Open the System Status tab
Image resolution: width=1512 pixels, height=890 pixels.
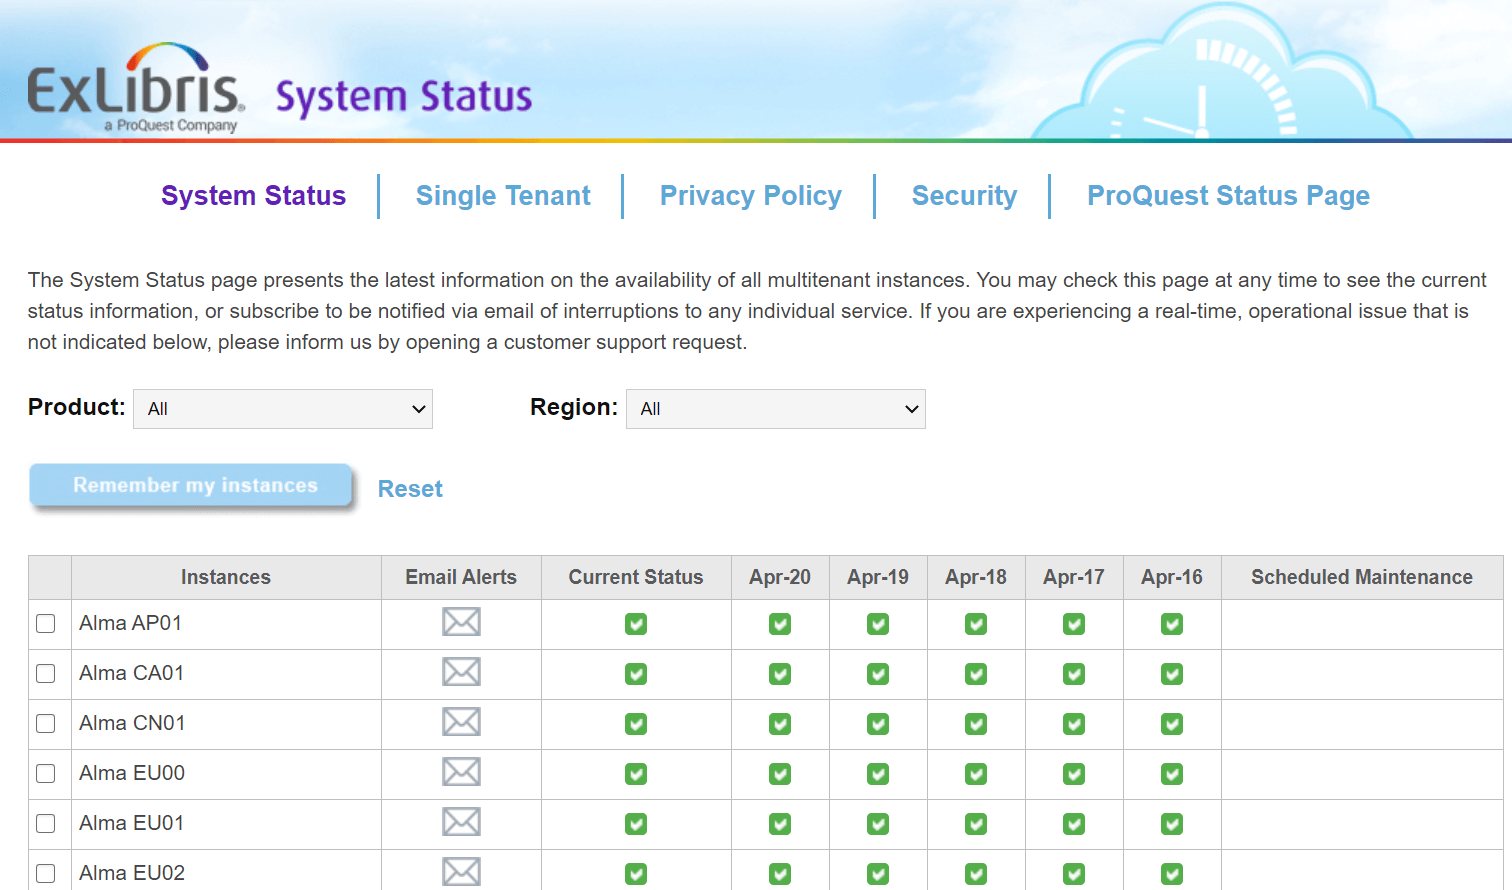click(x=254, y=196)
